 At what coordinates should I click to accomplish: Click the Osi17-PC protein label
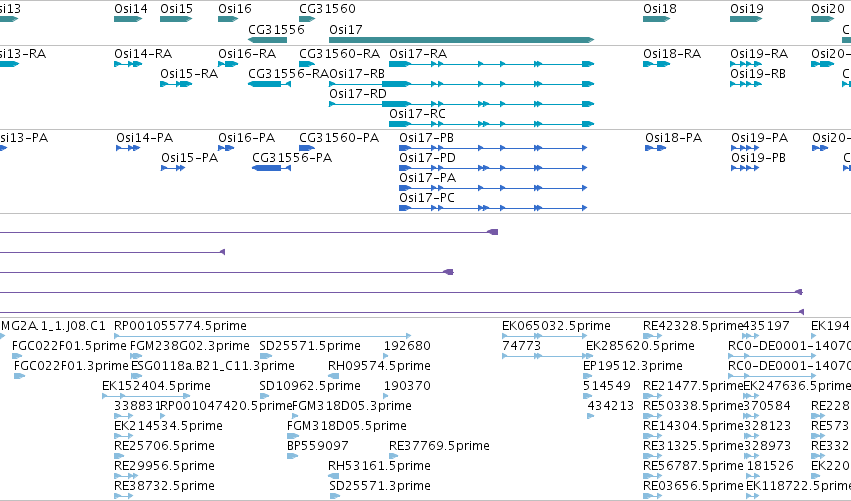427,198
